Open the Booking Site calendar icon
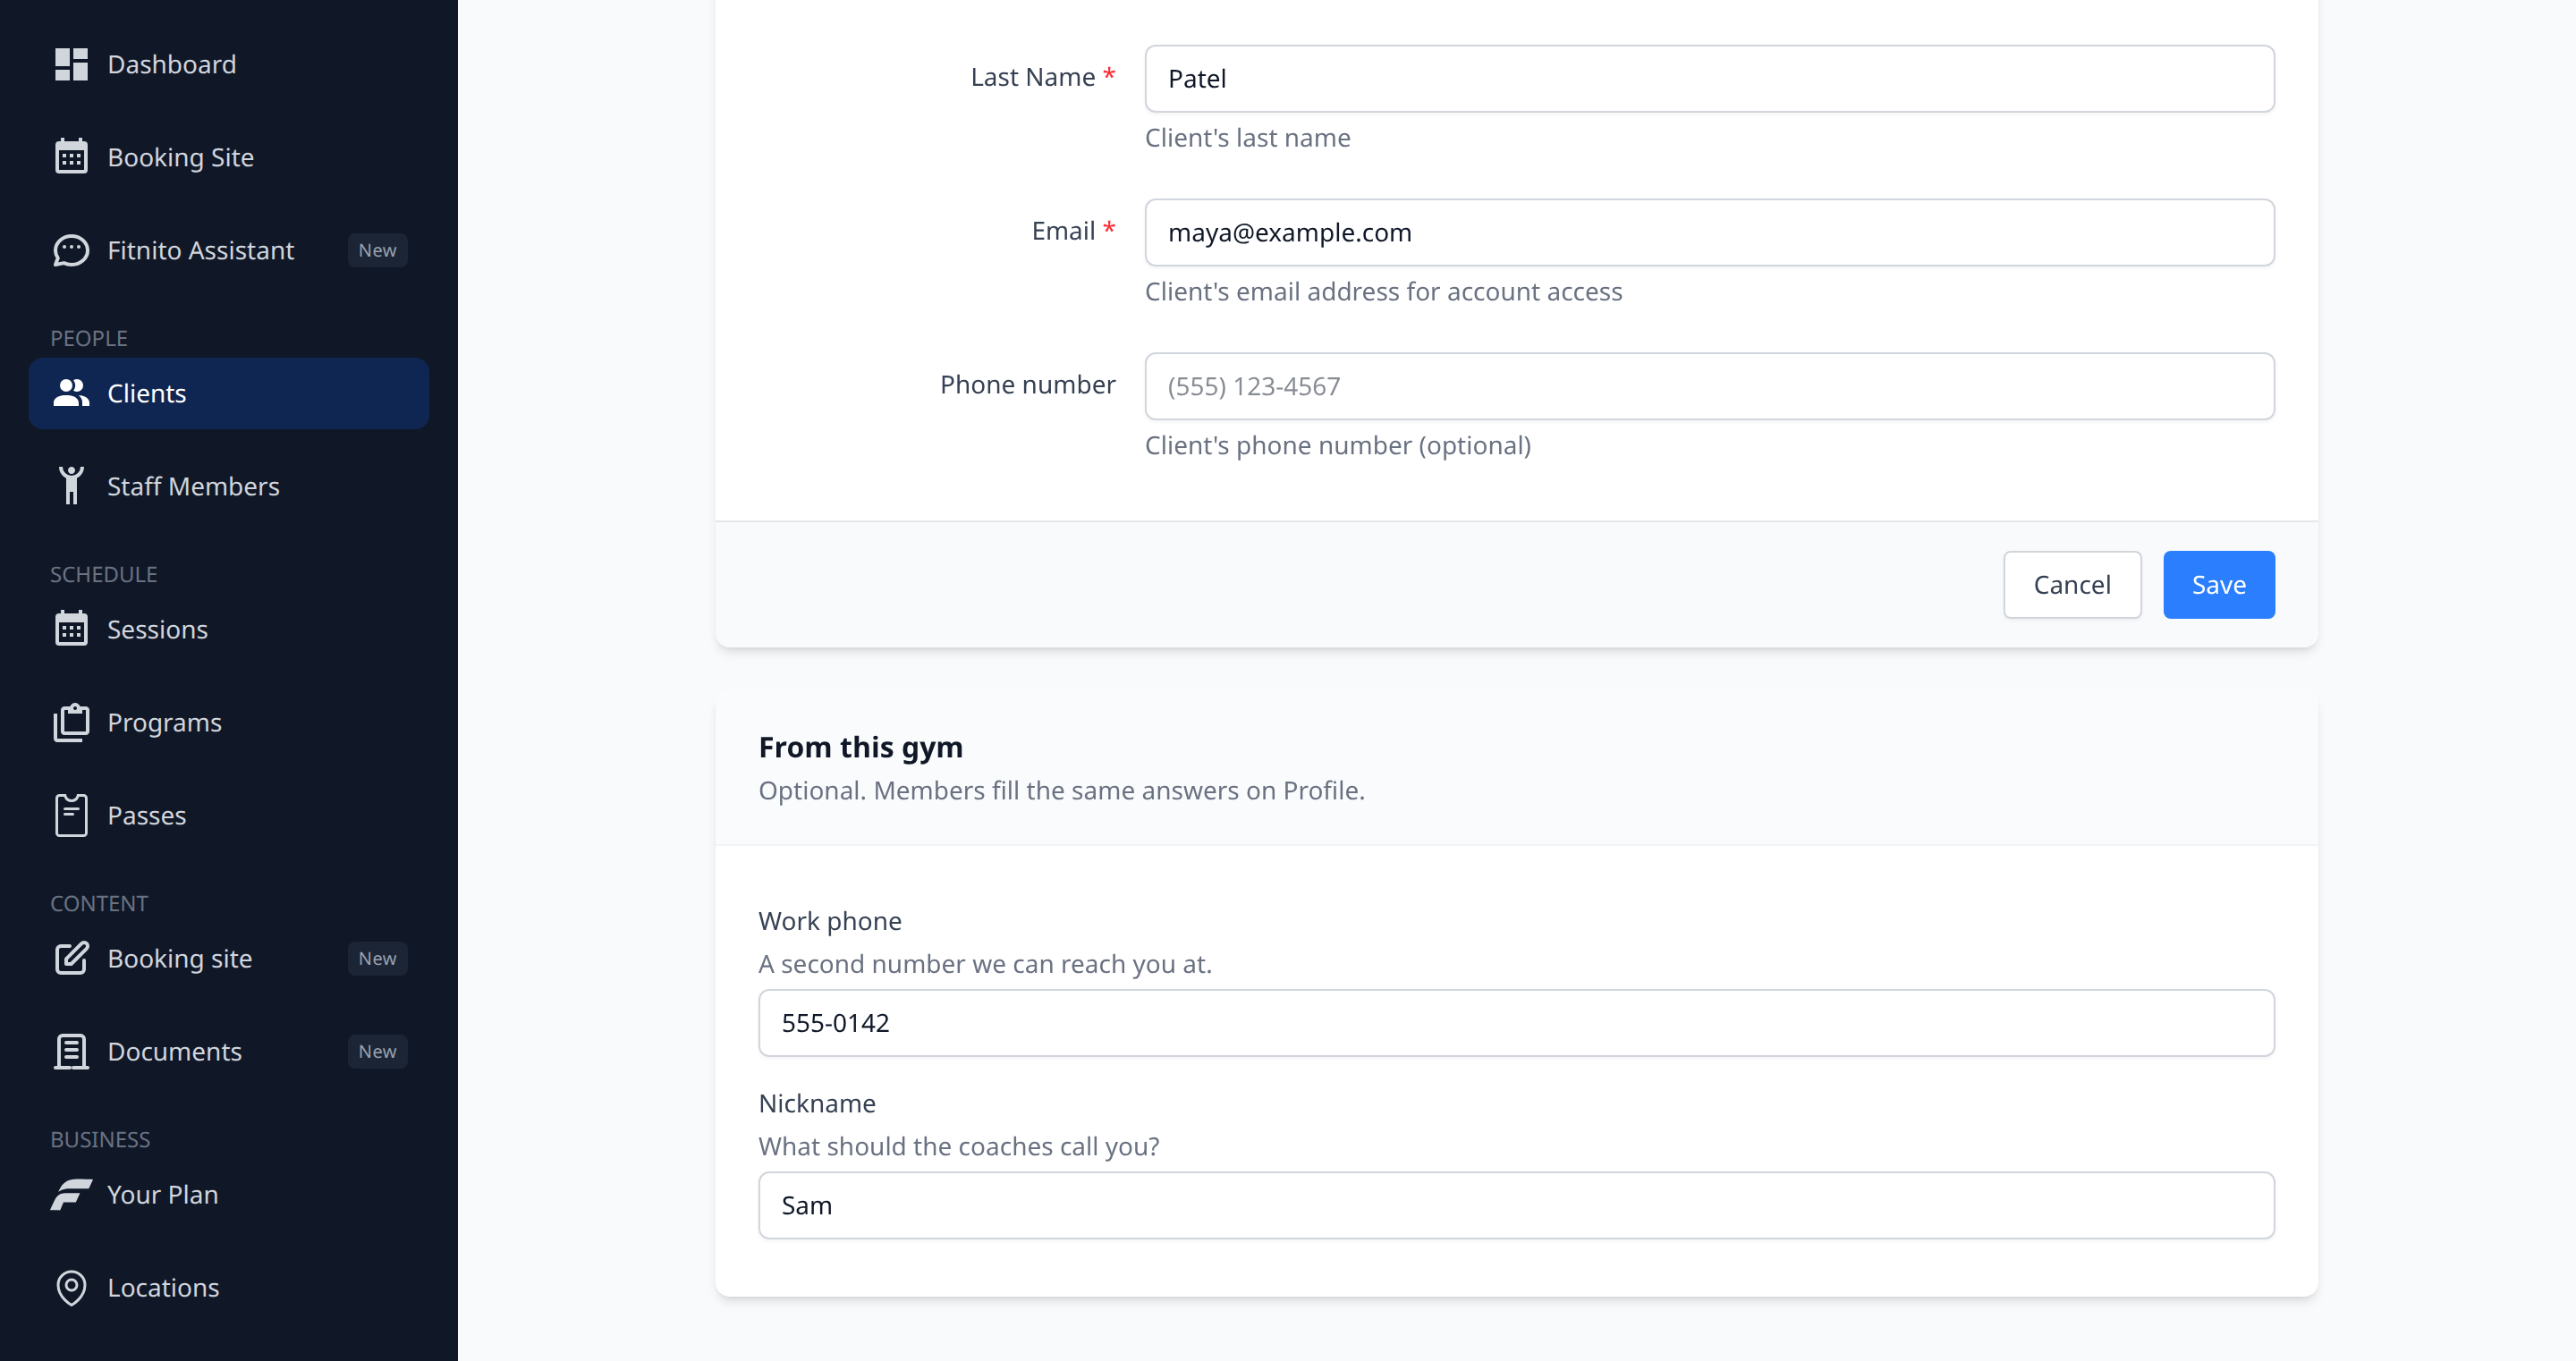Screen dimensions: 2576x1361 pos(71,157)
